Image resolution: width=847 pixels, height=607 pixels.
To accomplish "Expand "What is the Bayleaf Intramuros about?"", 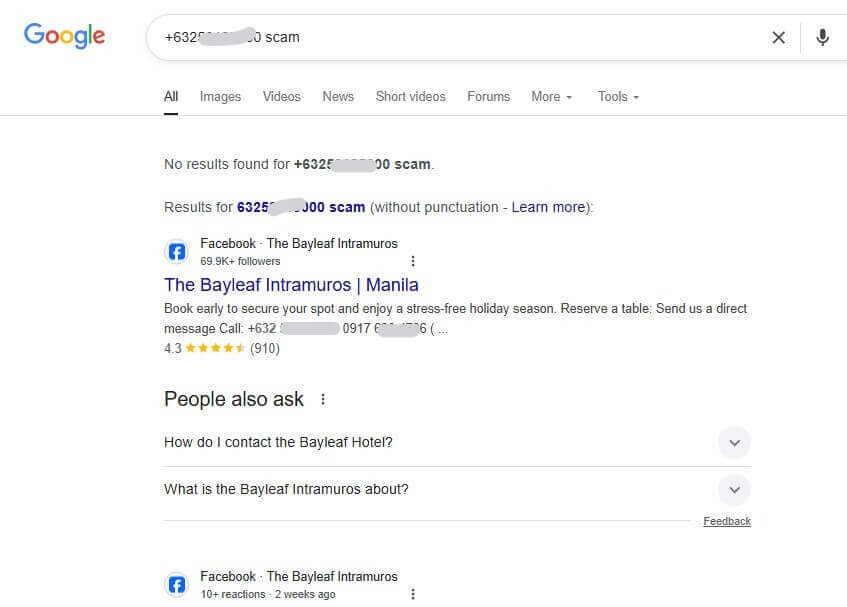I will click(734, 489).
